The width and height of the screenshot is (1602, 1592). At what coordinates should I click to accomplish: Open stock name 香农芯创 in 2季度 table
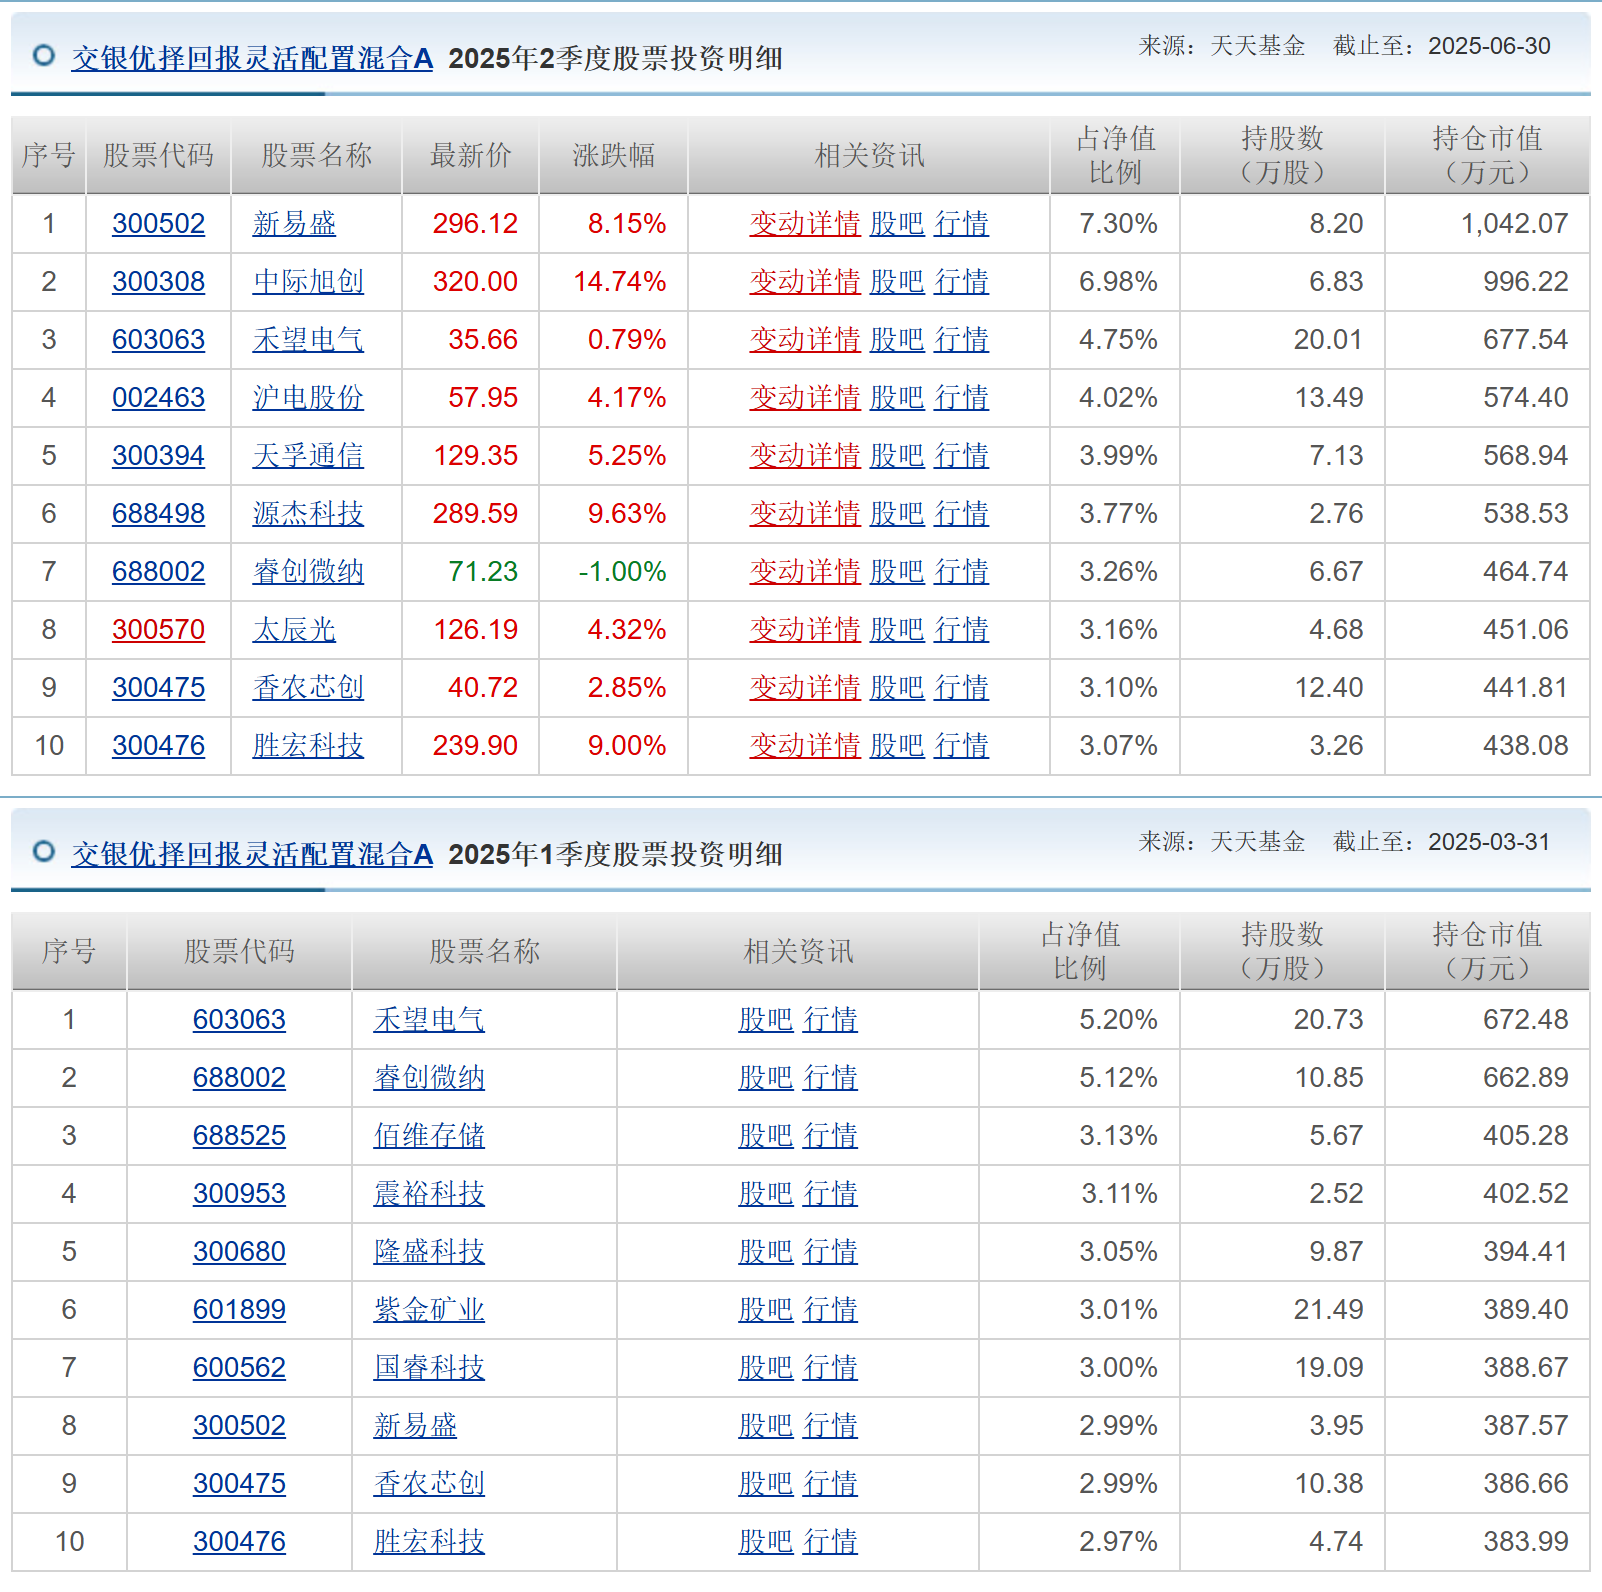coord(308,688)
